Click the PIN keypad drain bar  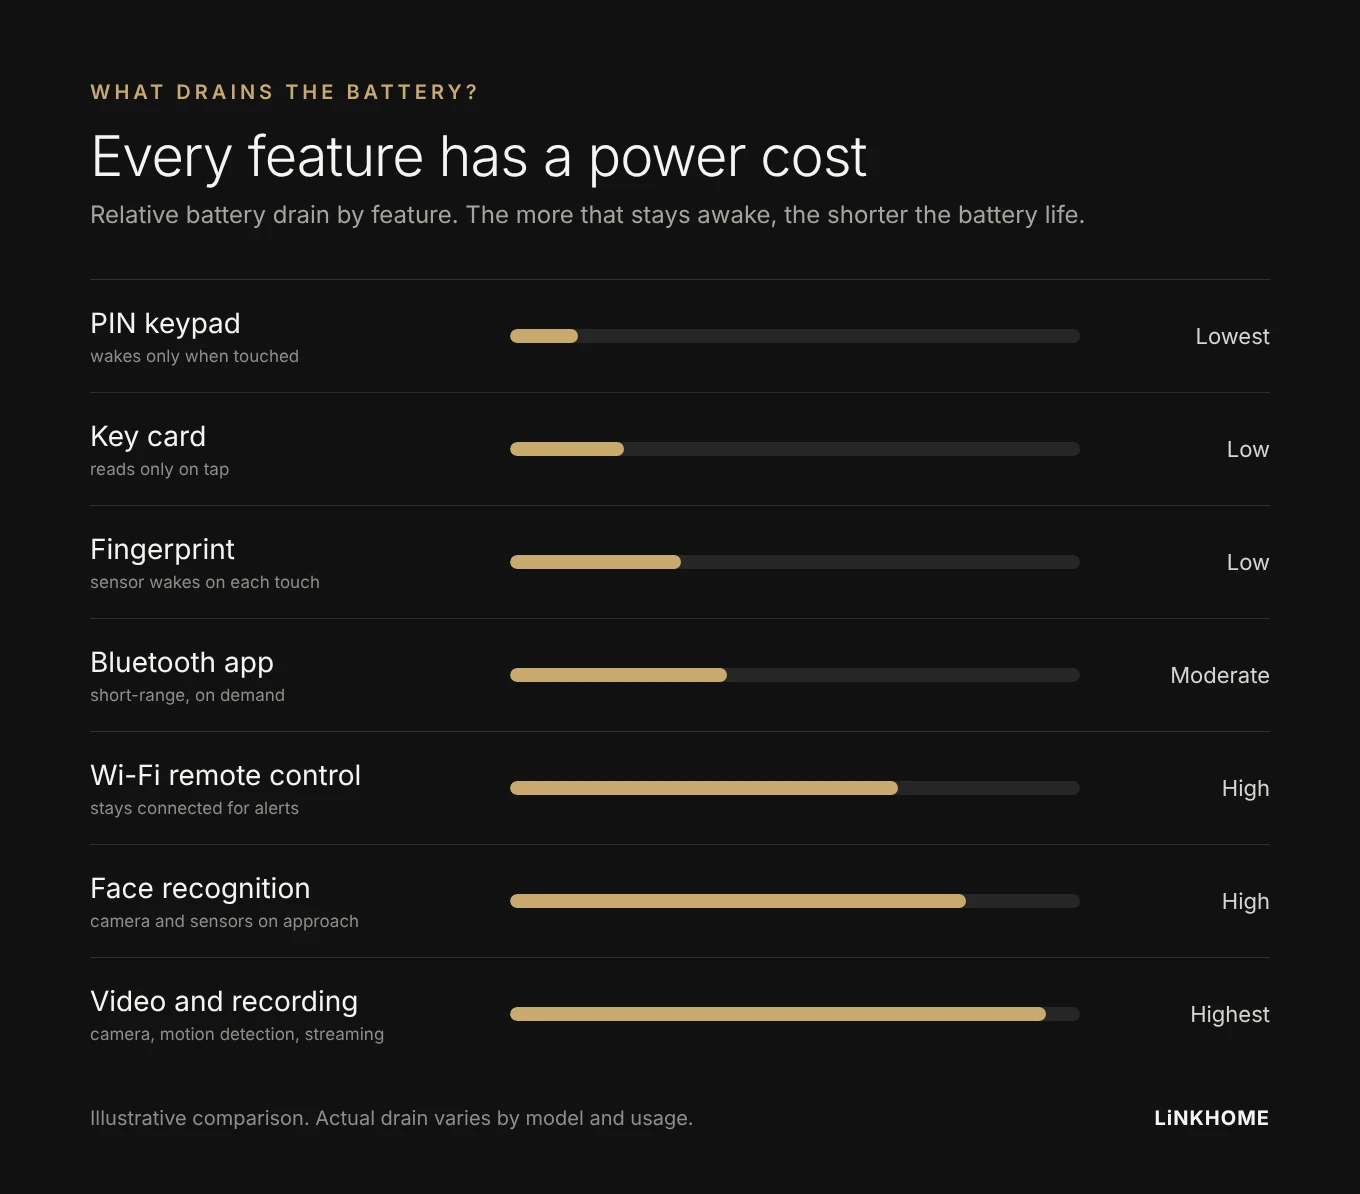(x=795, y=336)
